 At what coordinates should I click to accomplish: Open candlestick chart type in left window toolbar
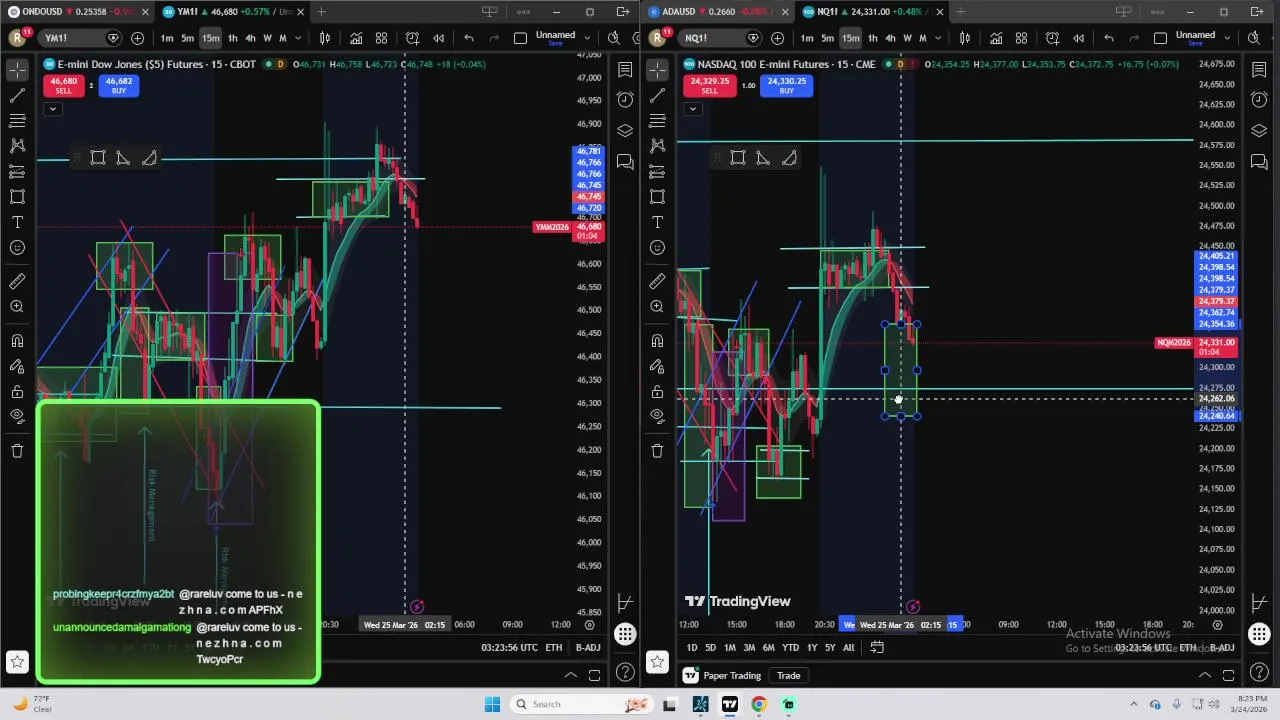pyautogui.click(x=325, y=38)
